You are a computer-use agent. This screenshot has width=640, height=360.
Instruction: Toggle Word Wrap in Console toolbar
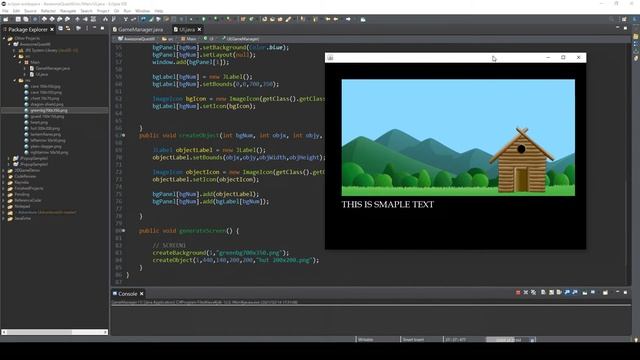tap(559, 292)
